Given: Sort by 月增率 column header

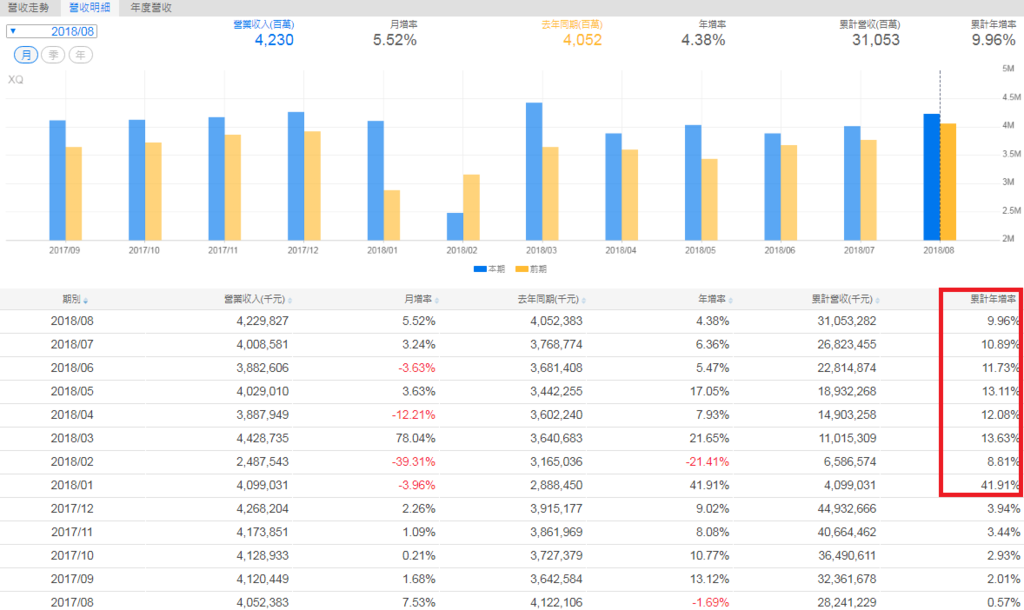Looking at the screenshot, I should 421,299.
